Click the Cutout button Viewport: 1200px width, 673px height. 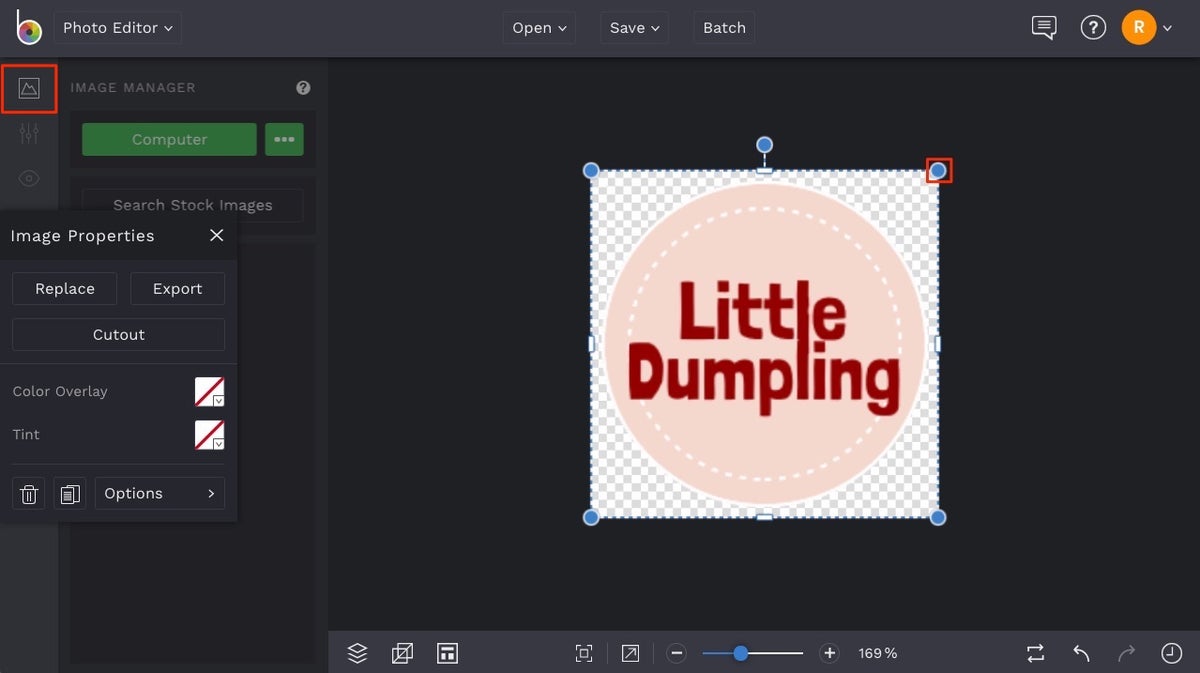point(118,334)
